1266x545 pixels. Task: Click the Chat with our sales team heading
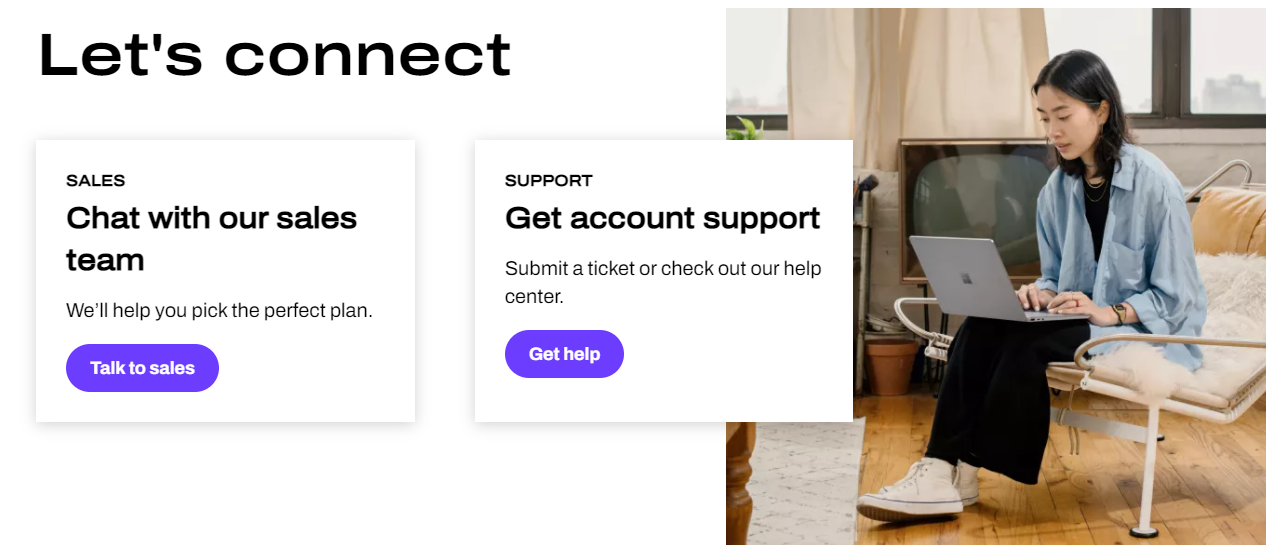pyautogui.click(x=211, y=238)
